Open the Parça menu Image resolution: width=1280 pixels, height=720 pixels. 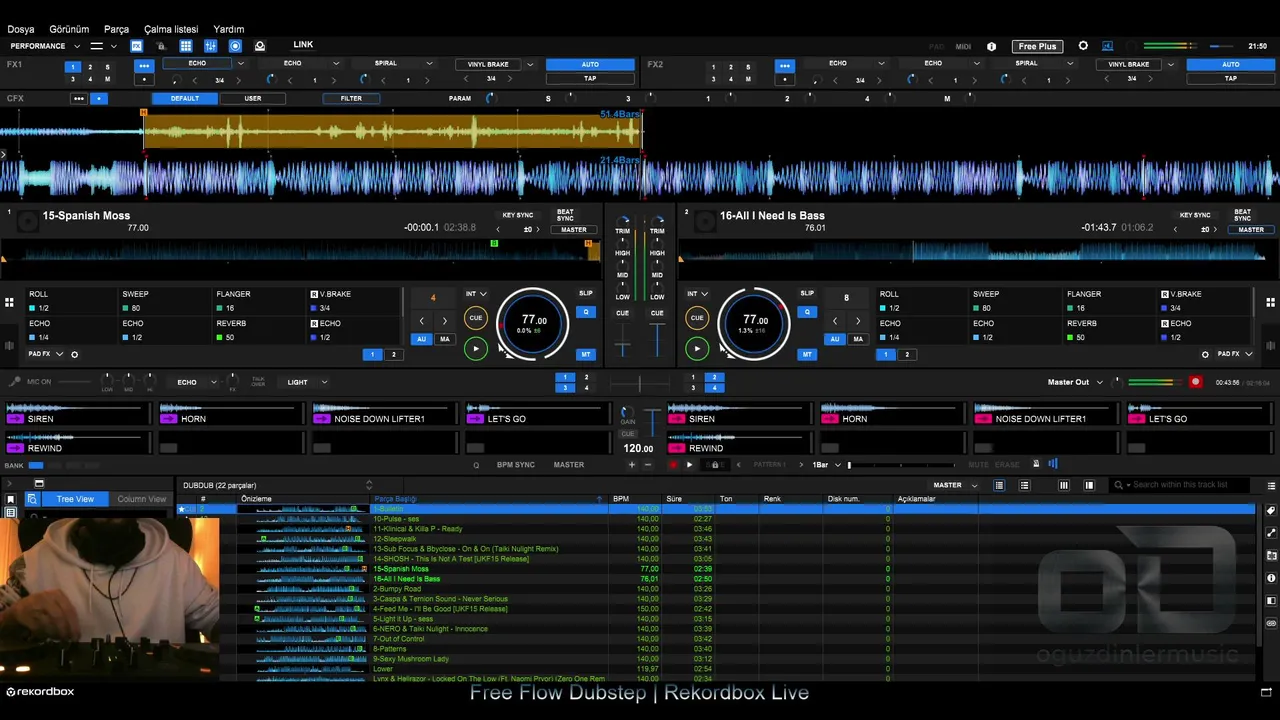(117, 29)
